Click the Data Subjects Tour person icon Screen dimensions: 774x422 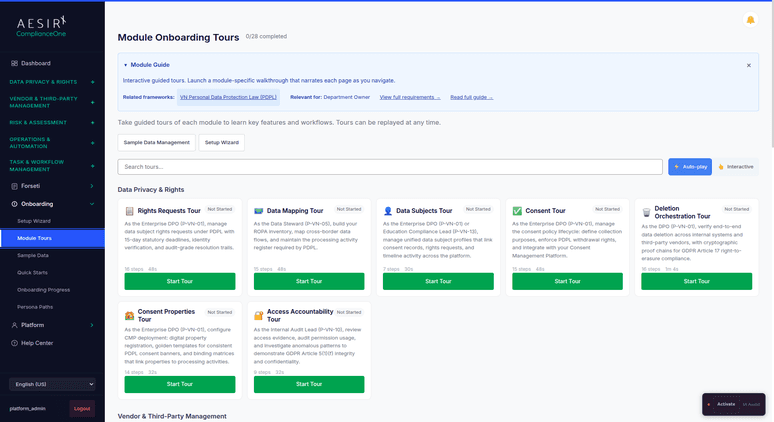388,211
